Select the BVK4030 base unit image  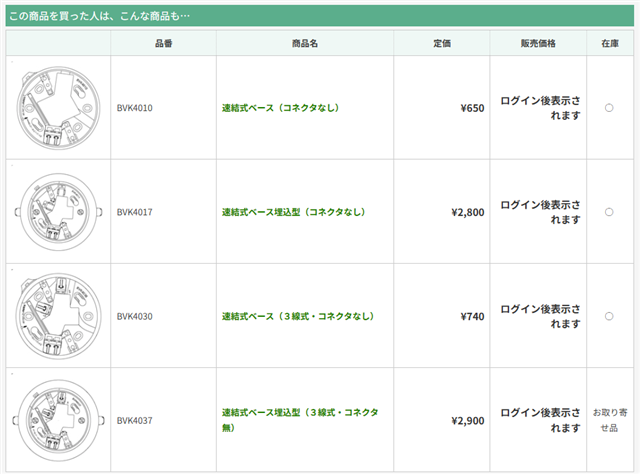tap(58, 316)
